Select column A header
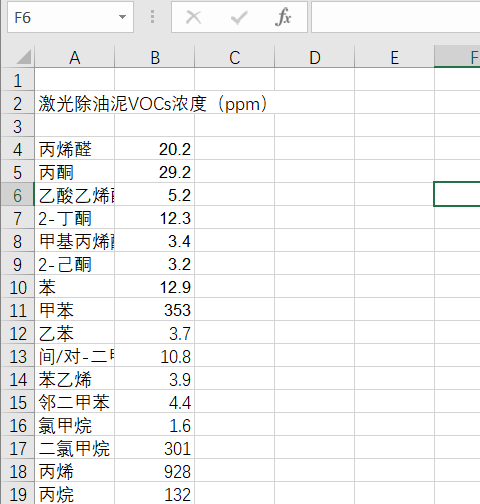The image size is (480, 504). pos(75,57)
